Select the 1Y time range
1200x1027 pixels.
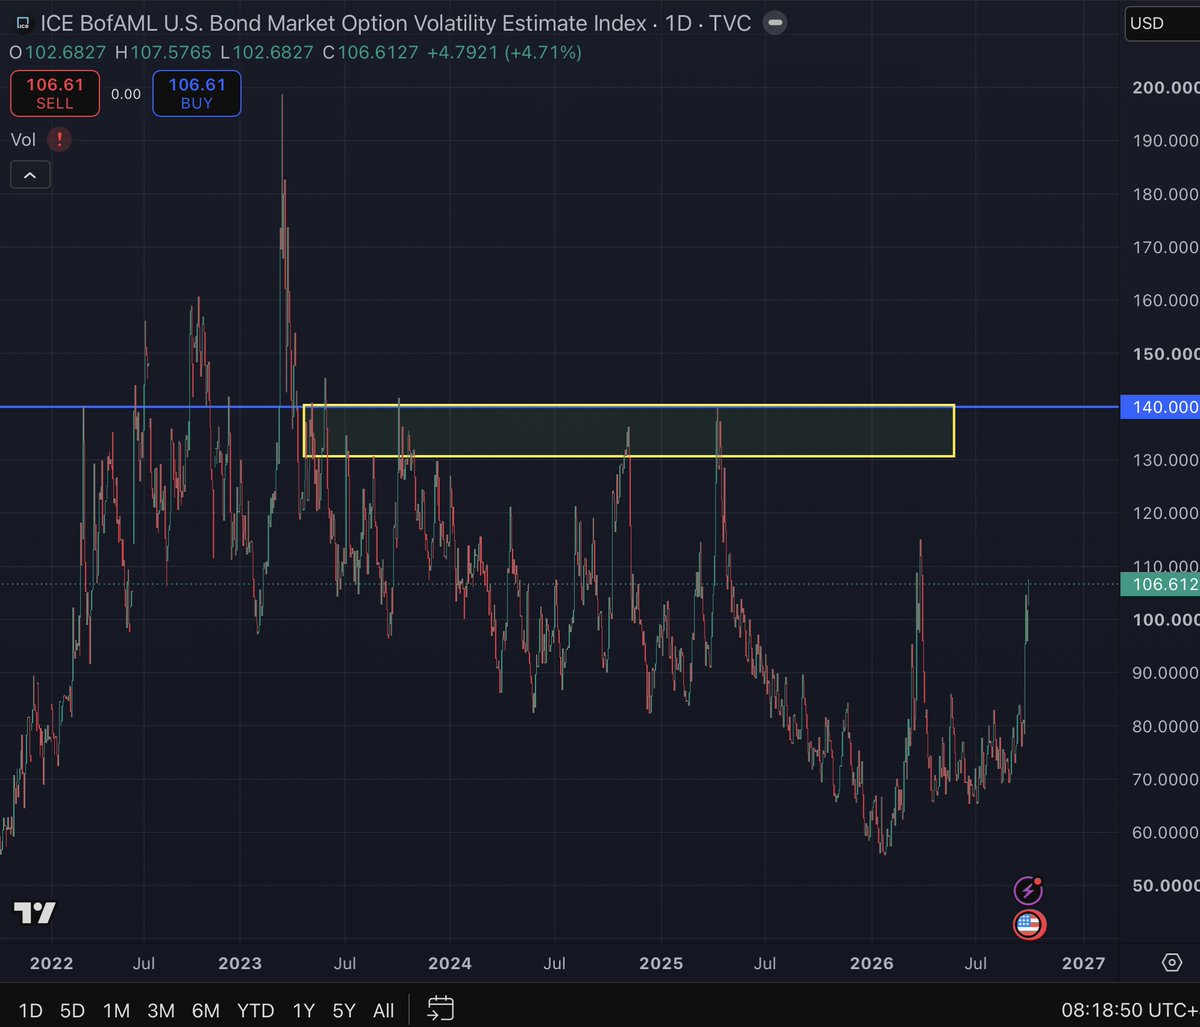302,1010
